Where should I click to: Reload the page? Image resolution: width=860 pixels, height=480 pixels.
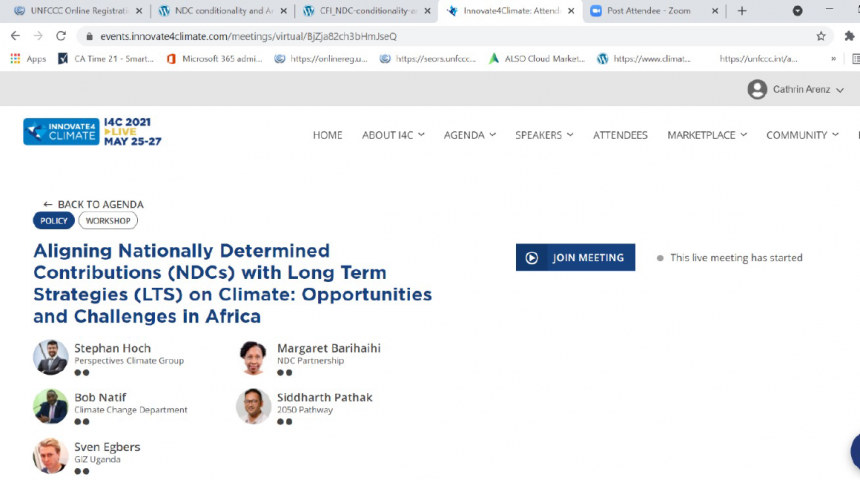tap(61, 36)
